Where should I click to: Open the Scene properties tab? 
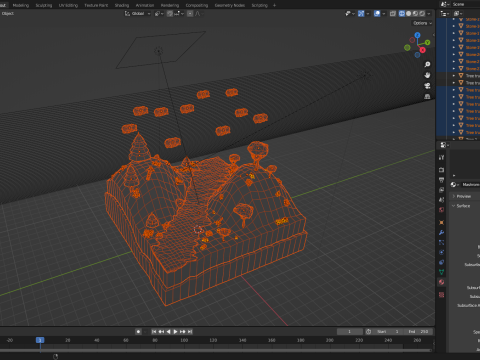tap(441, 200)
